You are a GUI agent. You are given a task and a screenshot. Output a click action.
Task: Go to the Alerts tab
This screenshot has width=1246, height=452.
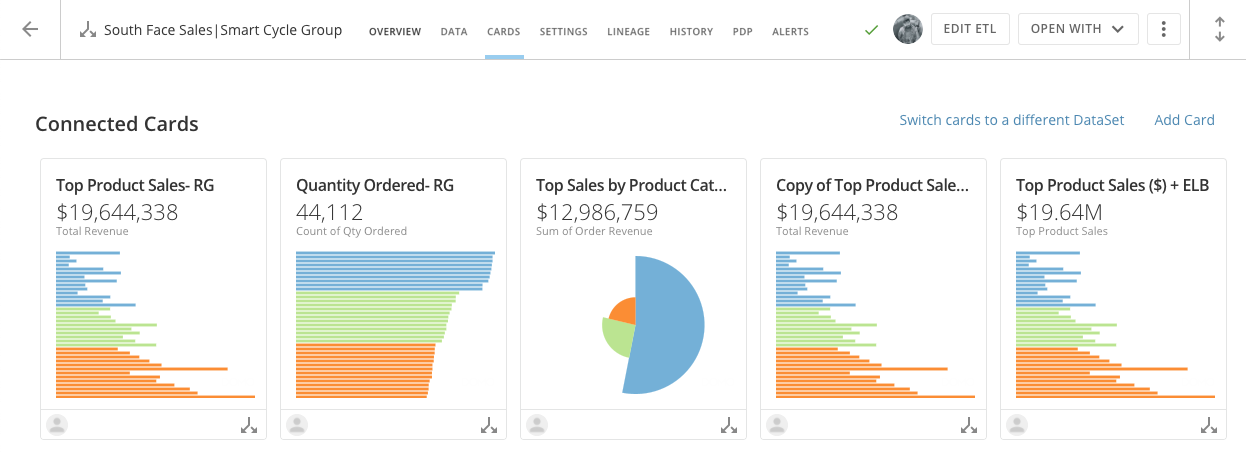click(x=790, y=32)
